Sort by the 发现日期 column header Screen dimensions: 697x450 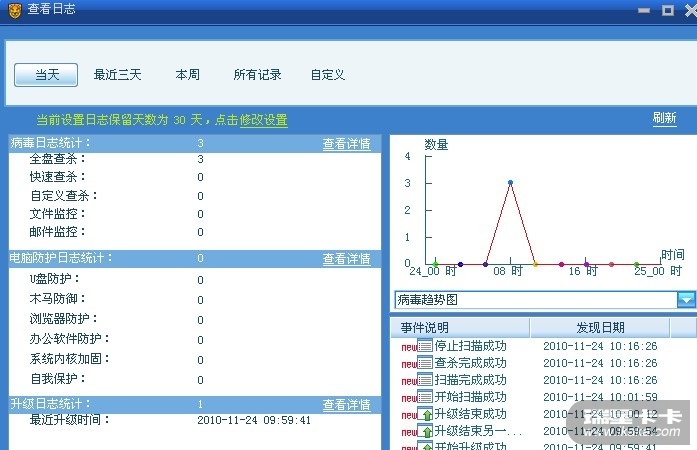point(600,328)
